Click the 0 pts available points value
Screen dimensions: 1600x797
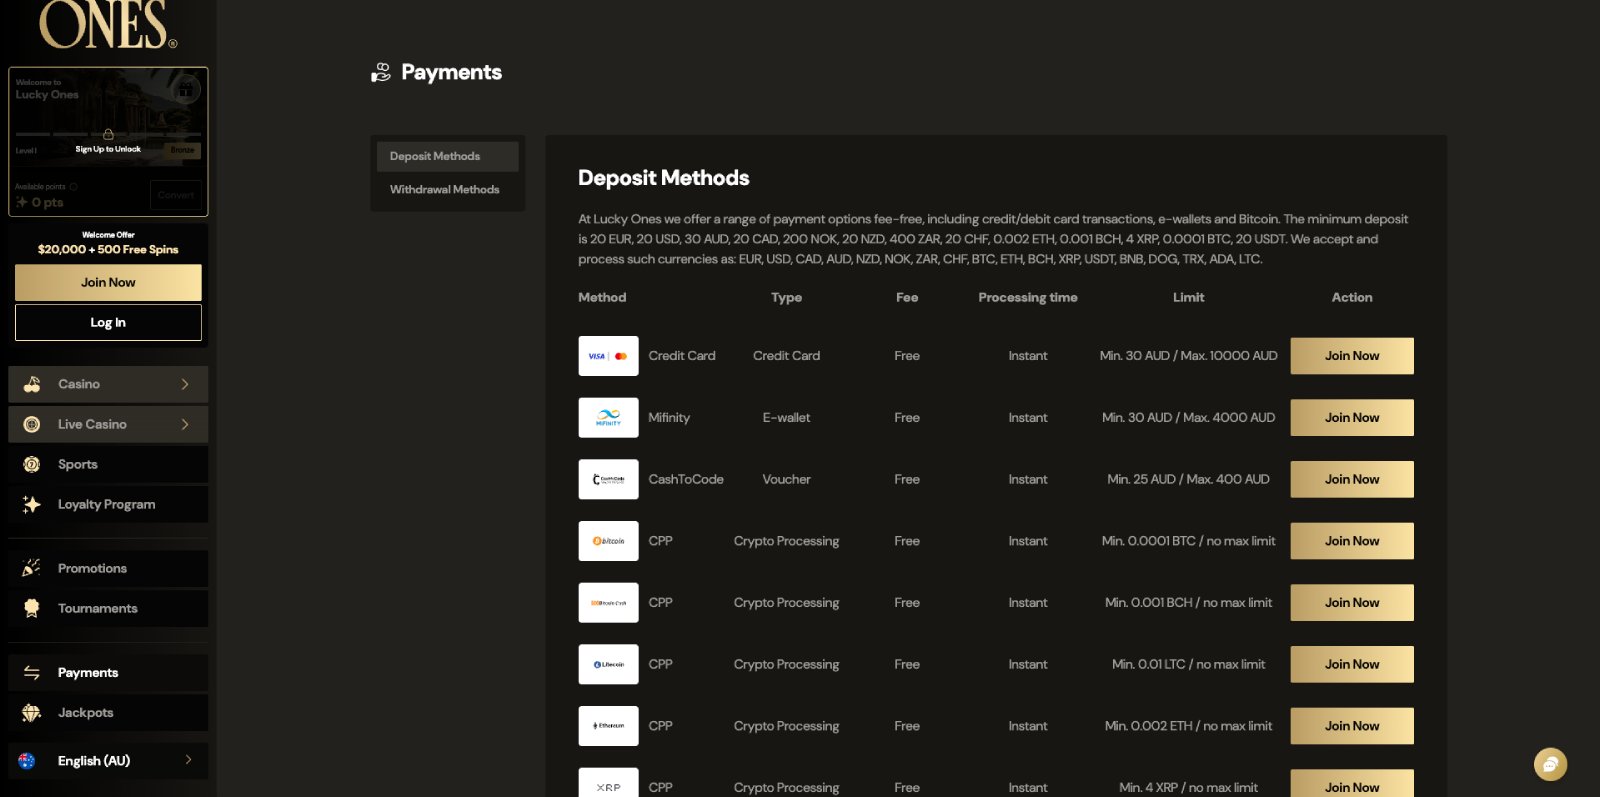pos(47,202)
